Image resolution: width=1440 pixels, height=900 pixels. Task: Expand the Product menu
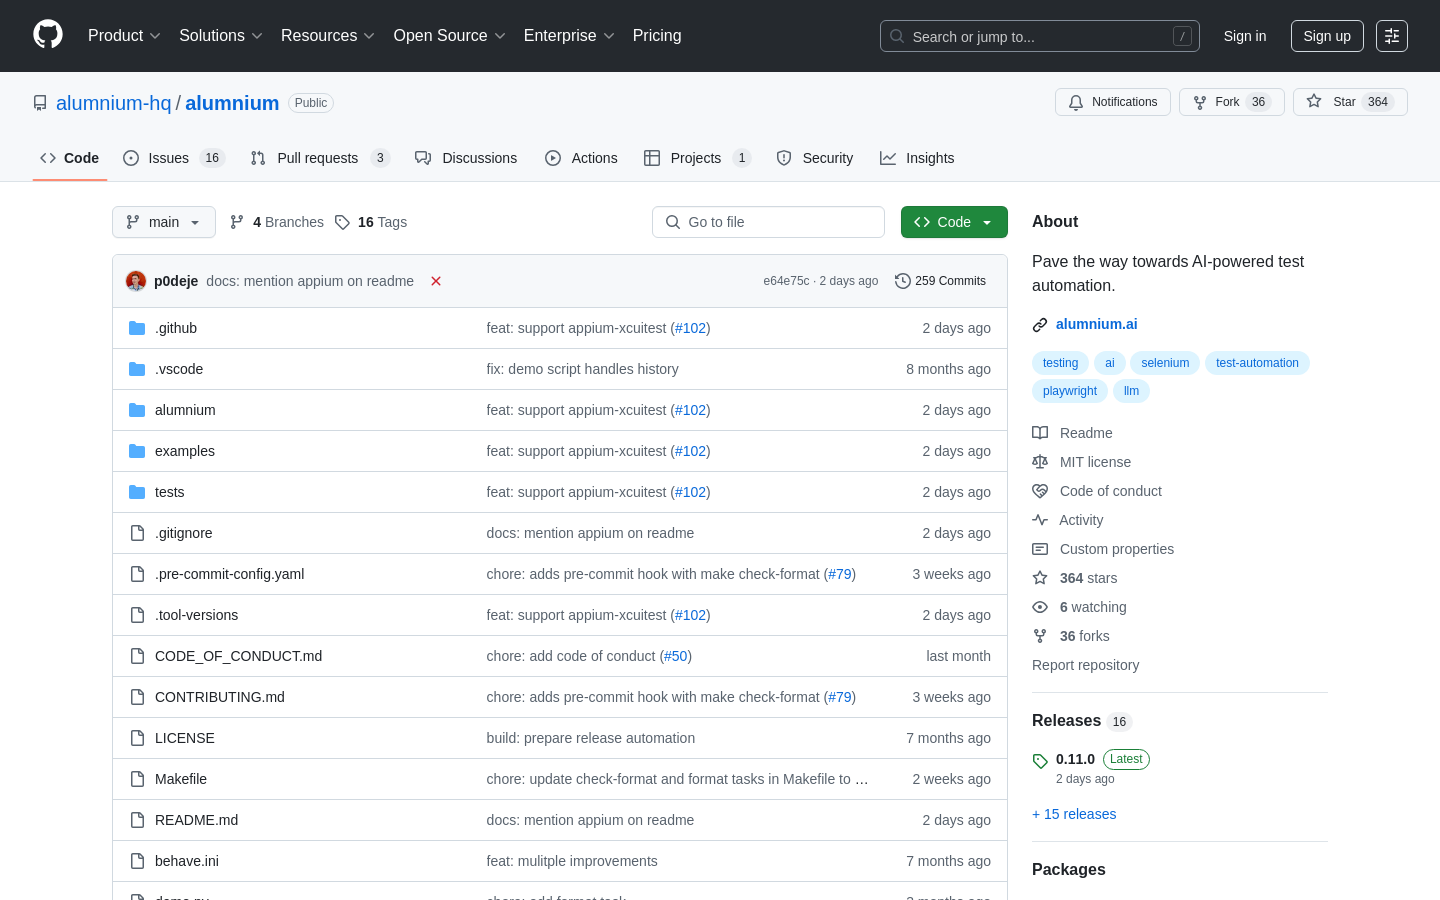tap(124, 36)
